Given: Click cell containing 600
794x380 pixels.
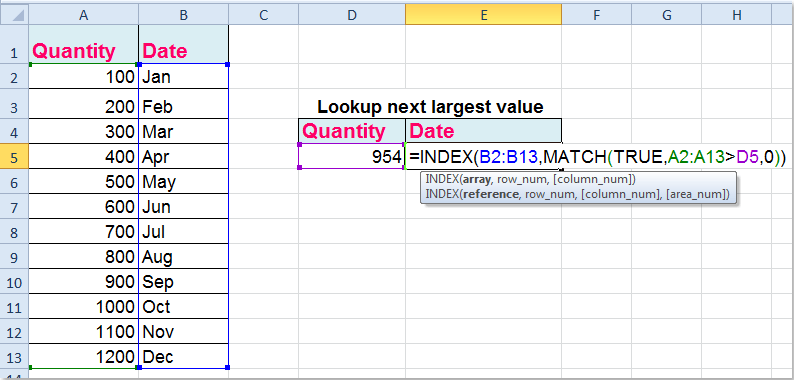Looking at the screenshot, I should coord(84,207).
